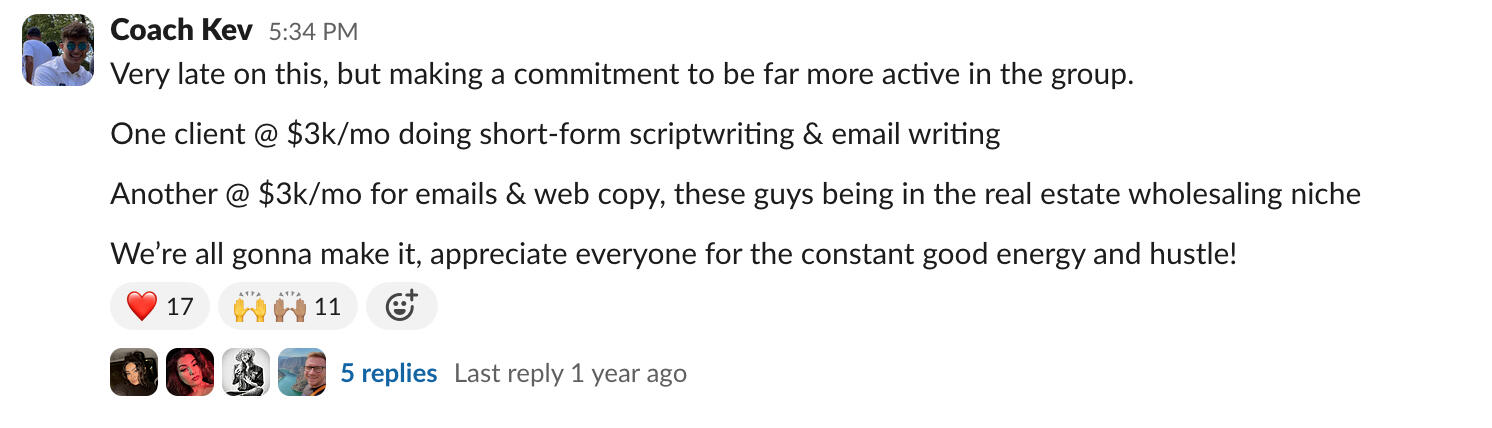The height and width of the screenshot is (428, 1492).
Task: Click the Coach Kev sender name
Action: [181, 31]
